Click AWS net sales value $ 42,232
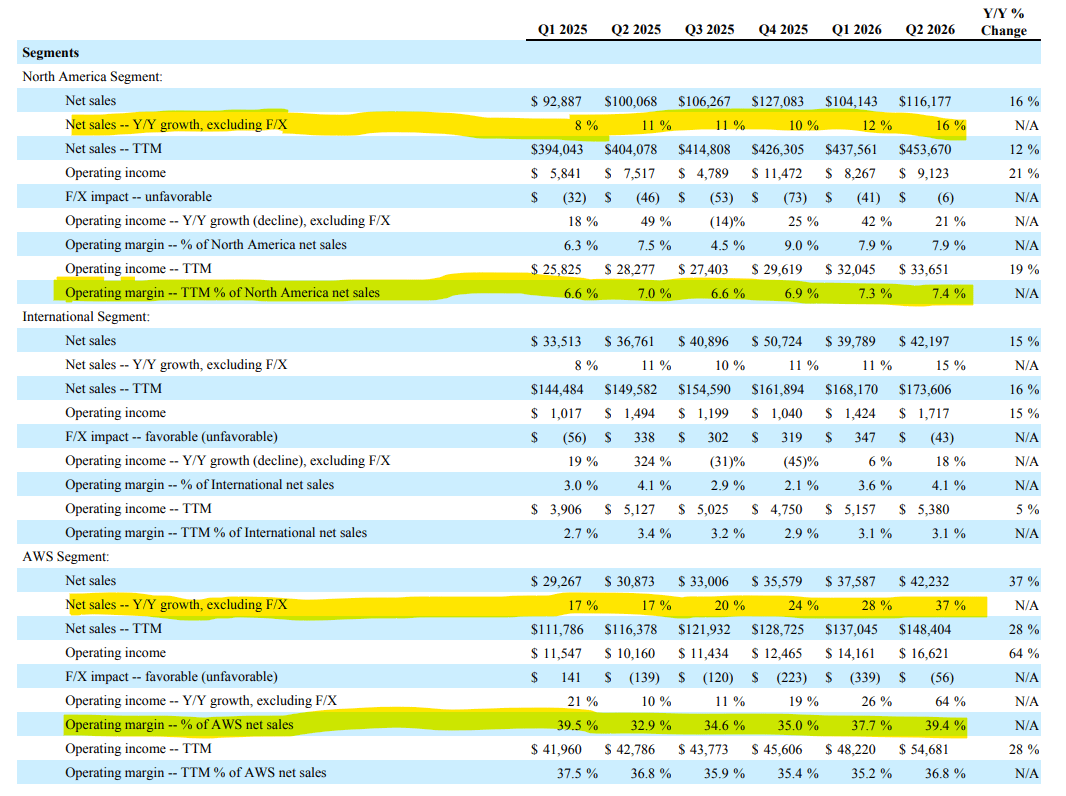1066x796 pixels. [x=924, y=581]
